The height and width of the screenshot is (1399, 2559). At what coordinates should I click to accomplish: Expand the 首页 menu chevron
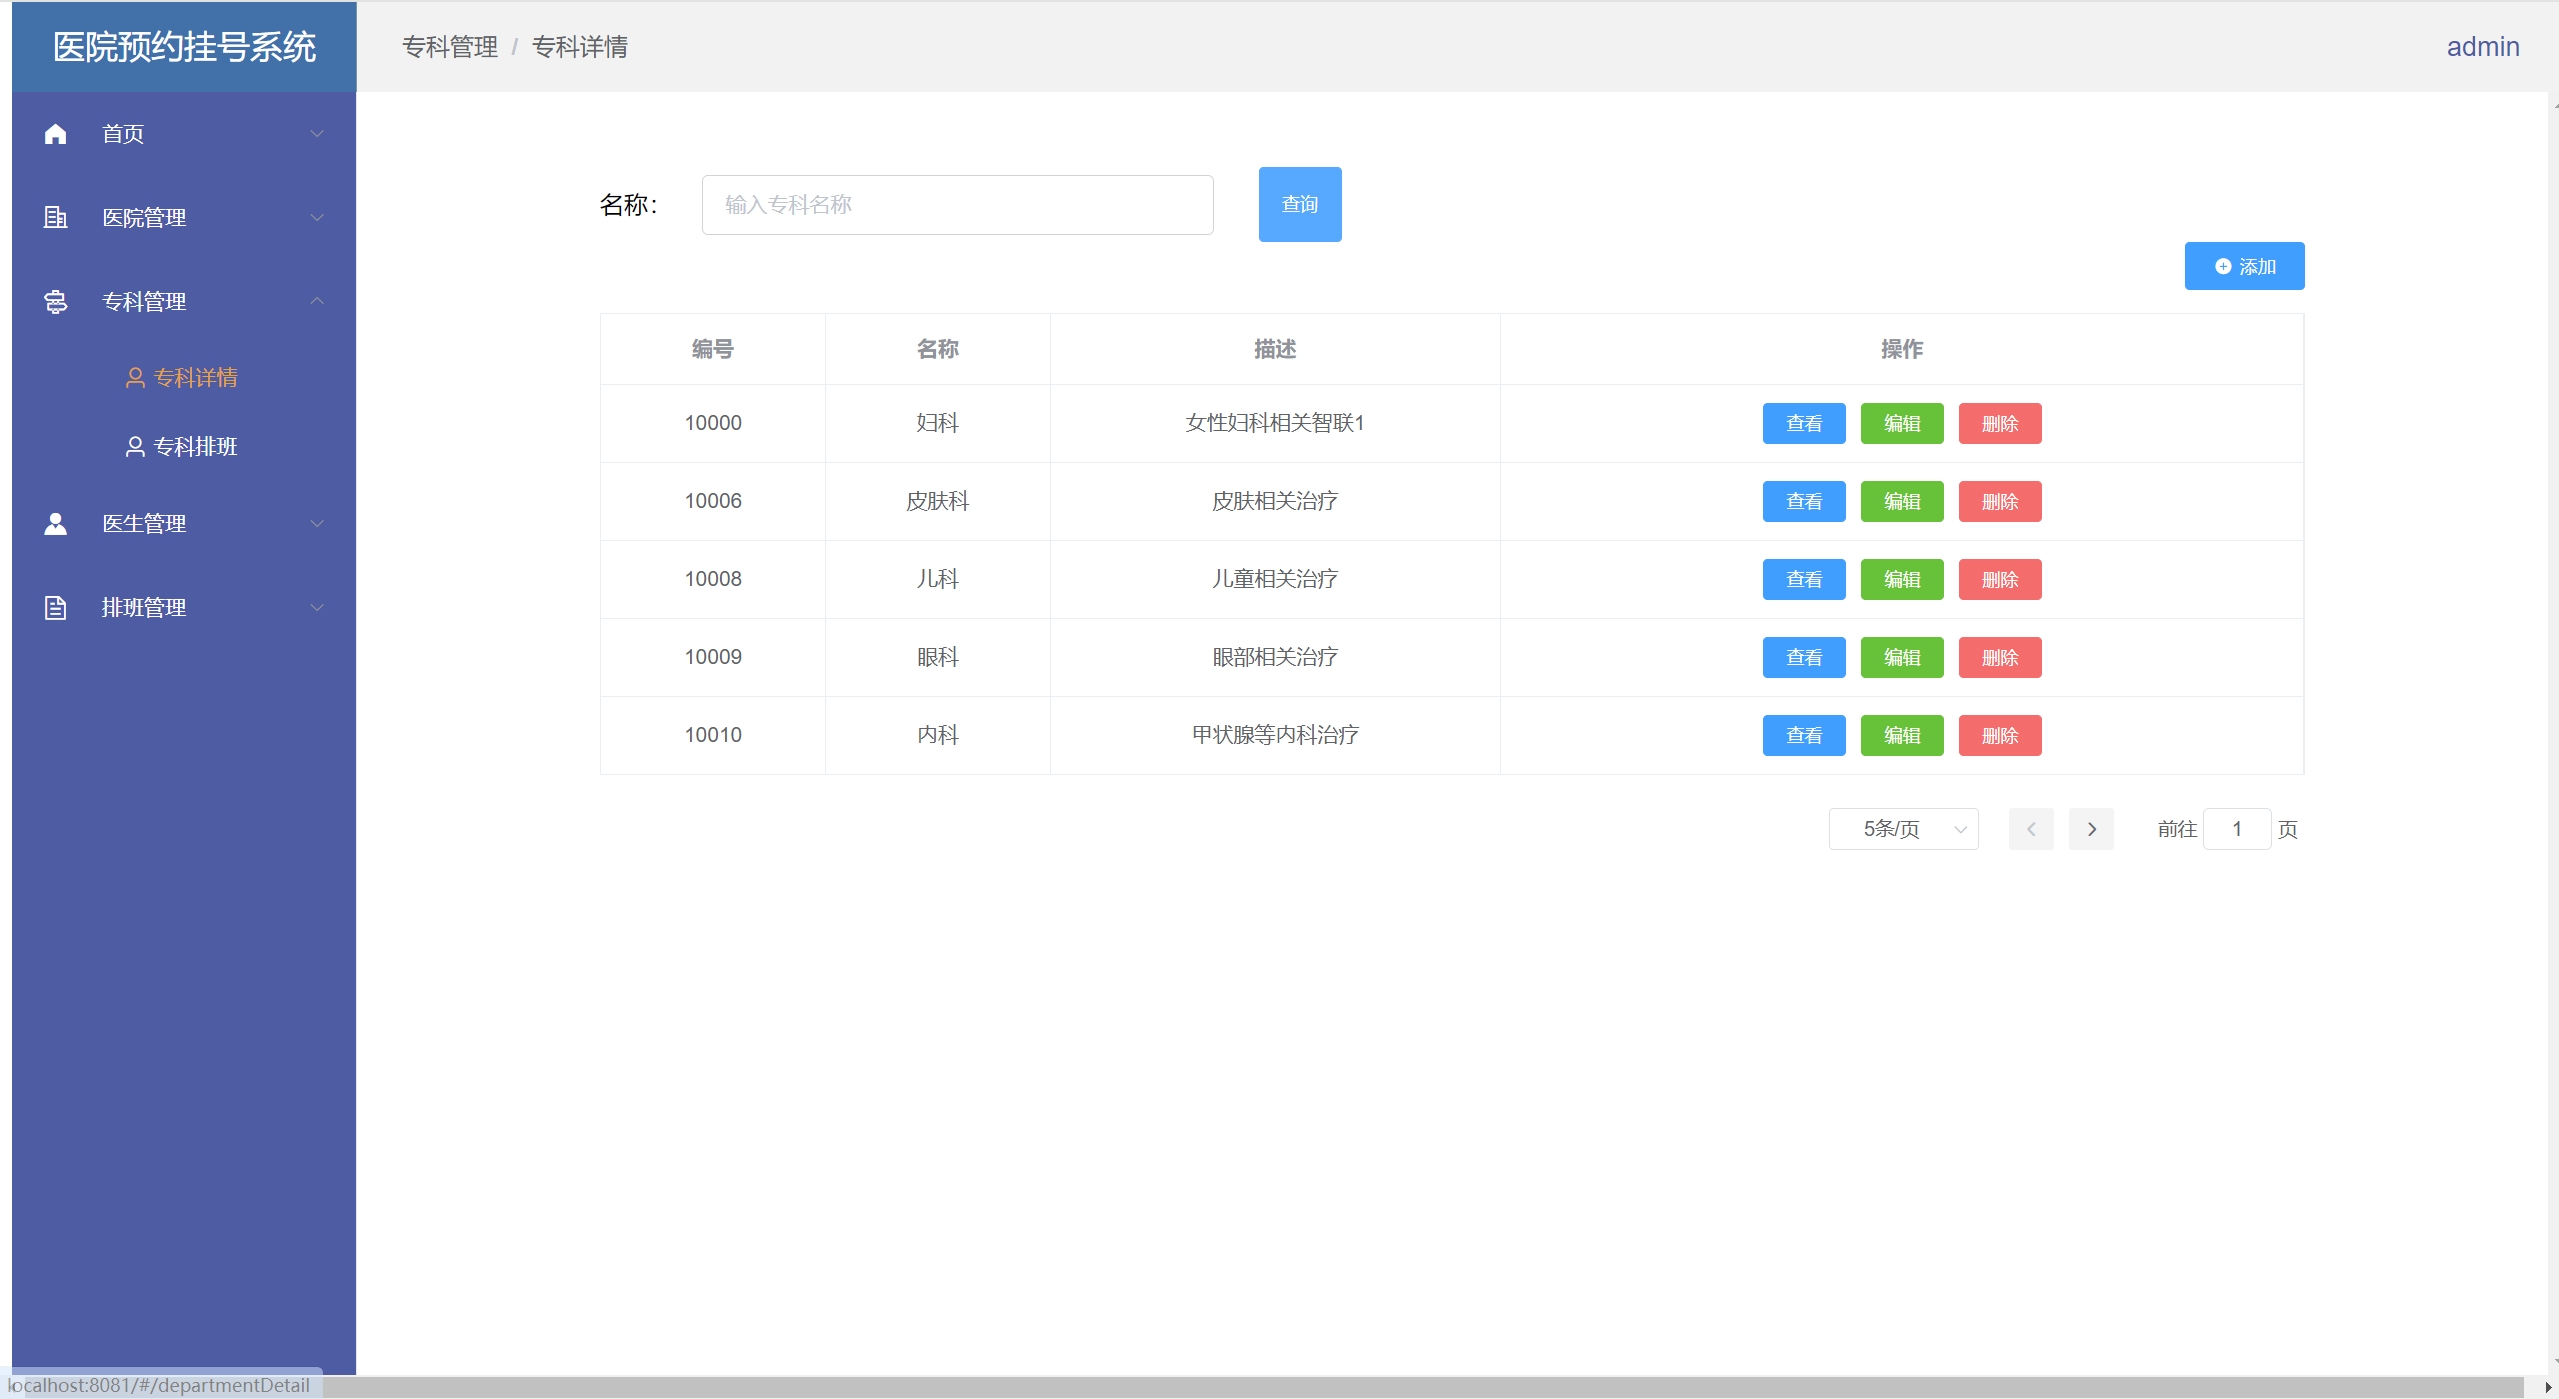click(317, 134)
